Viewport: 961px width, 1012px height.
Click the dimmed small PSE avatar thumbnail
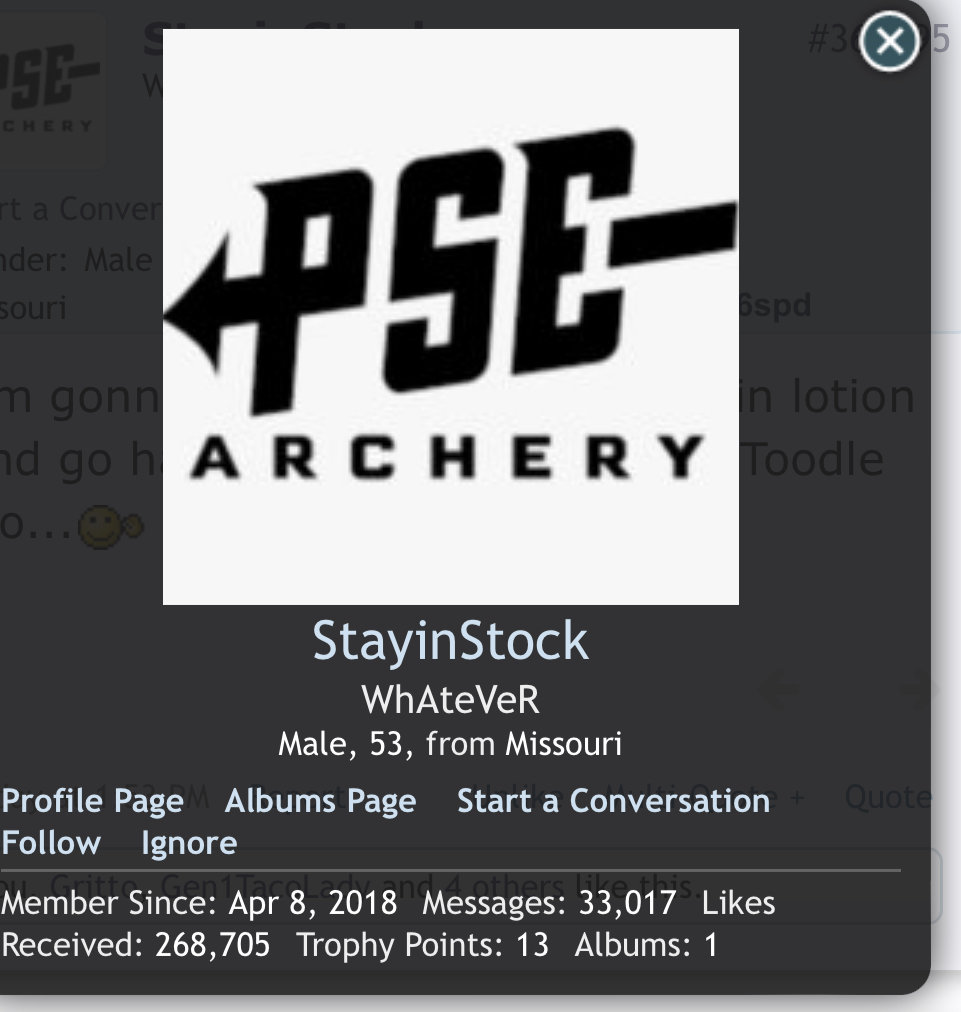tap(52, 90)
